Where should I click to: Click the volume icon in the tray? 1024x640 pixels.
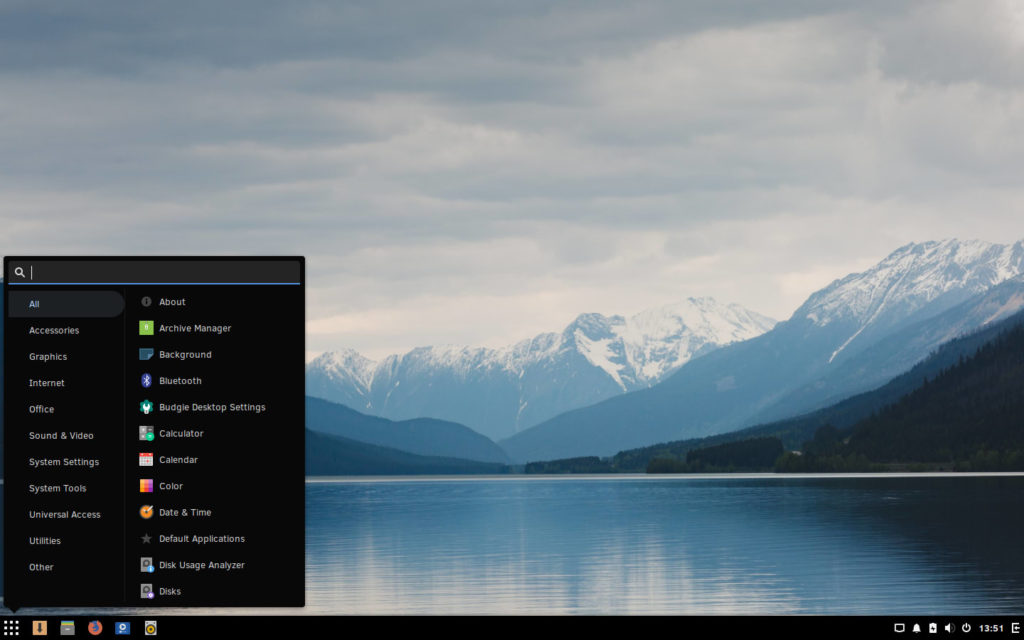pyautogui.click(x=948, y=628)
